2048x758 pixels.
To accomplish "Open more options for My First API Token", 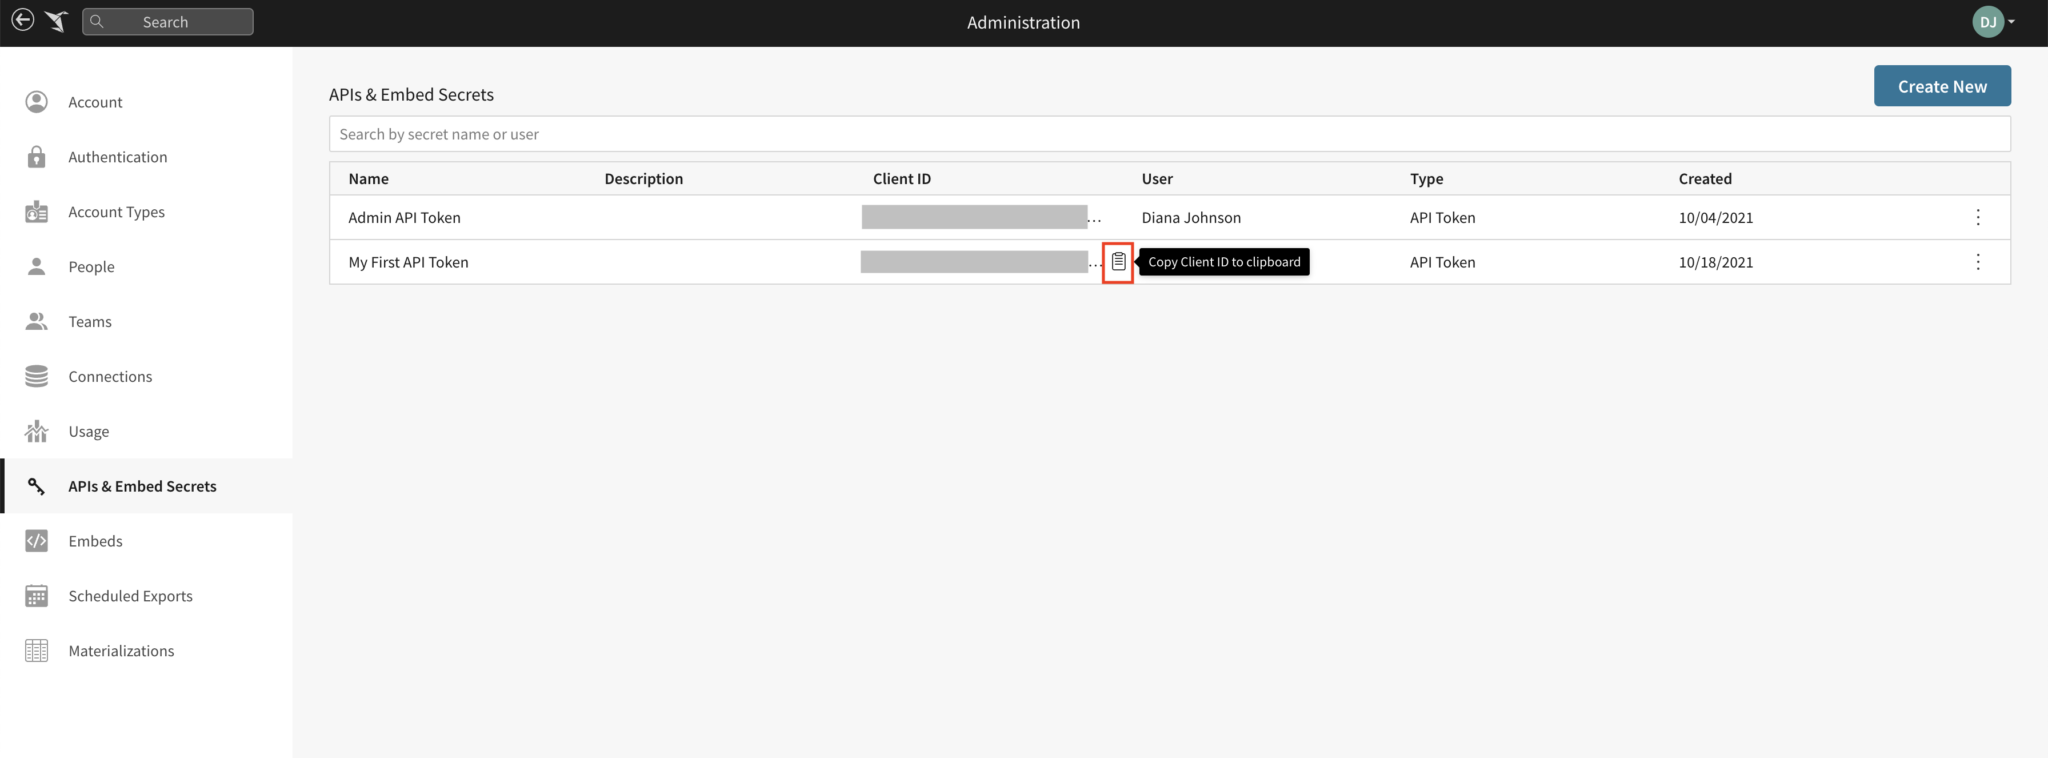I will (1977, 262).
